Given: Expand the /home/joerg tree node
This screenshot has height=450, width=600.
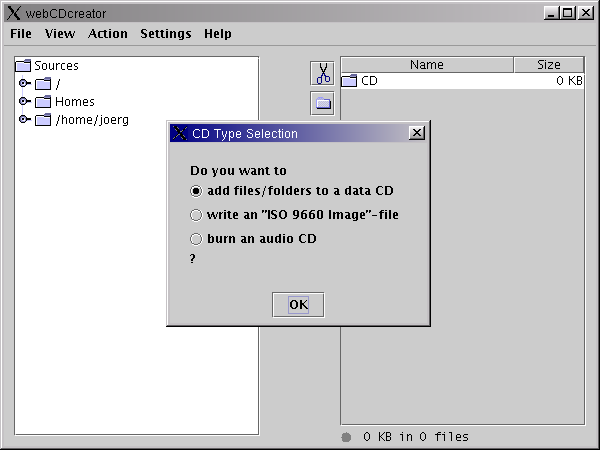Looking at the screenshot, I should pos(24,119).
